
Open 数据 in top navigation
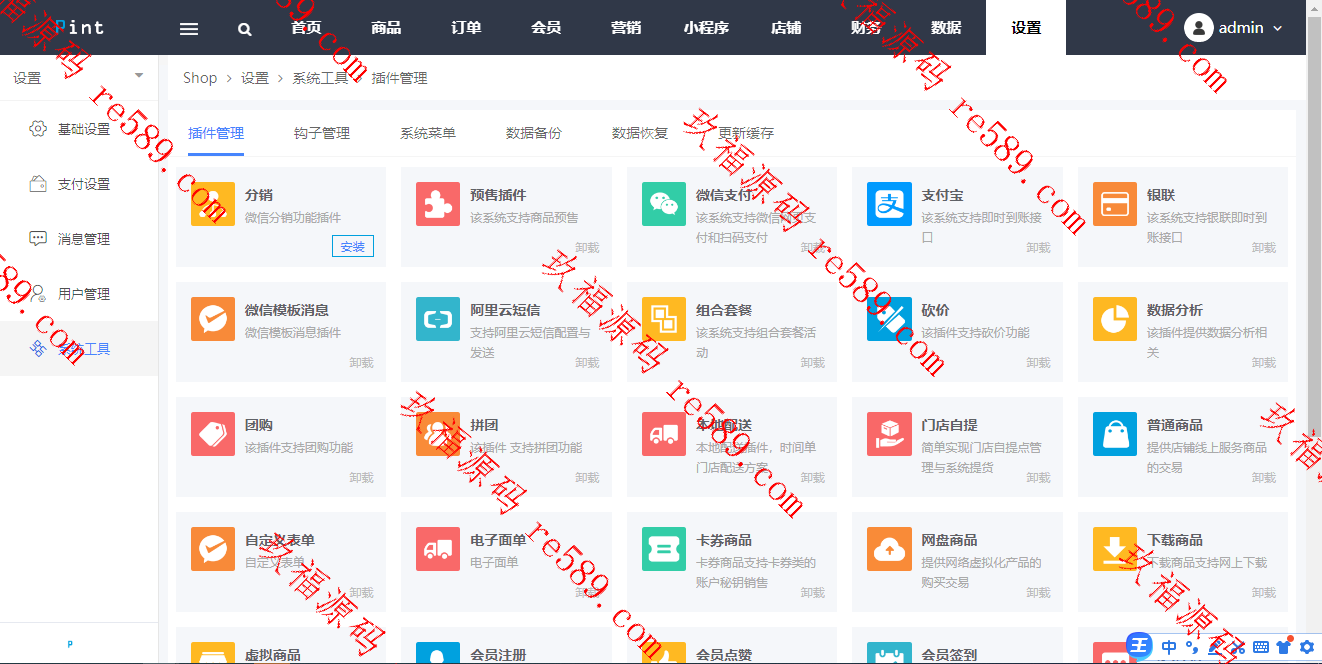(946, 28)
